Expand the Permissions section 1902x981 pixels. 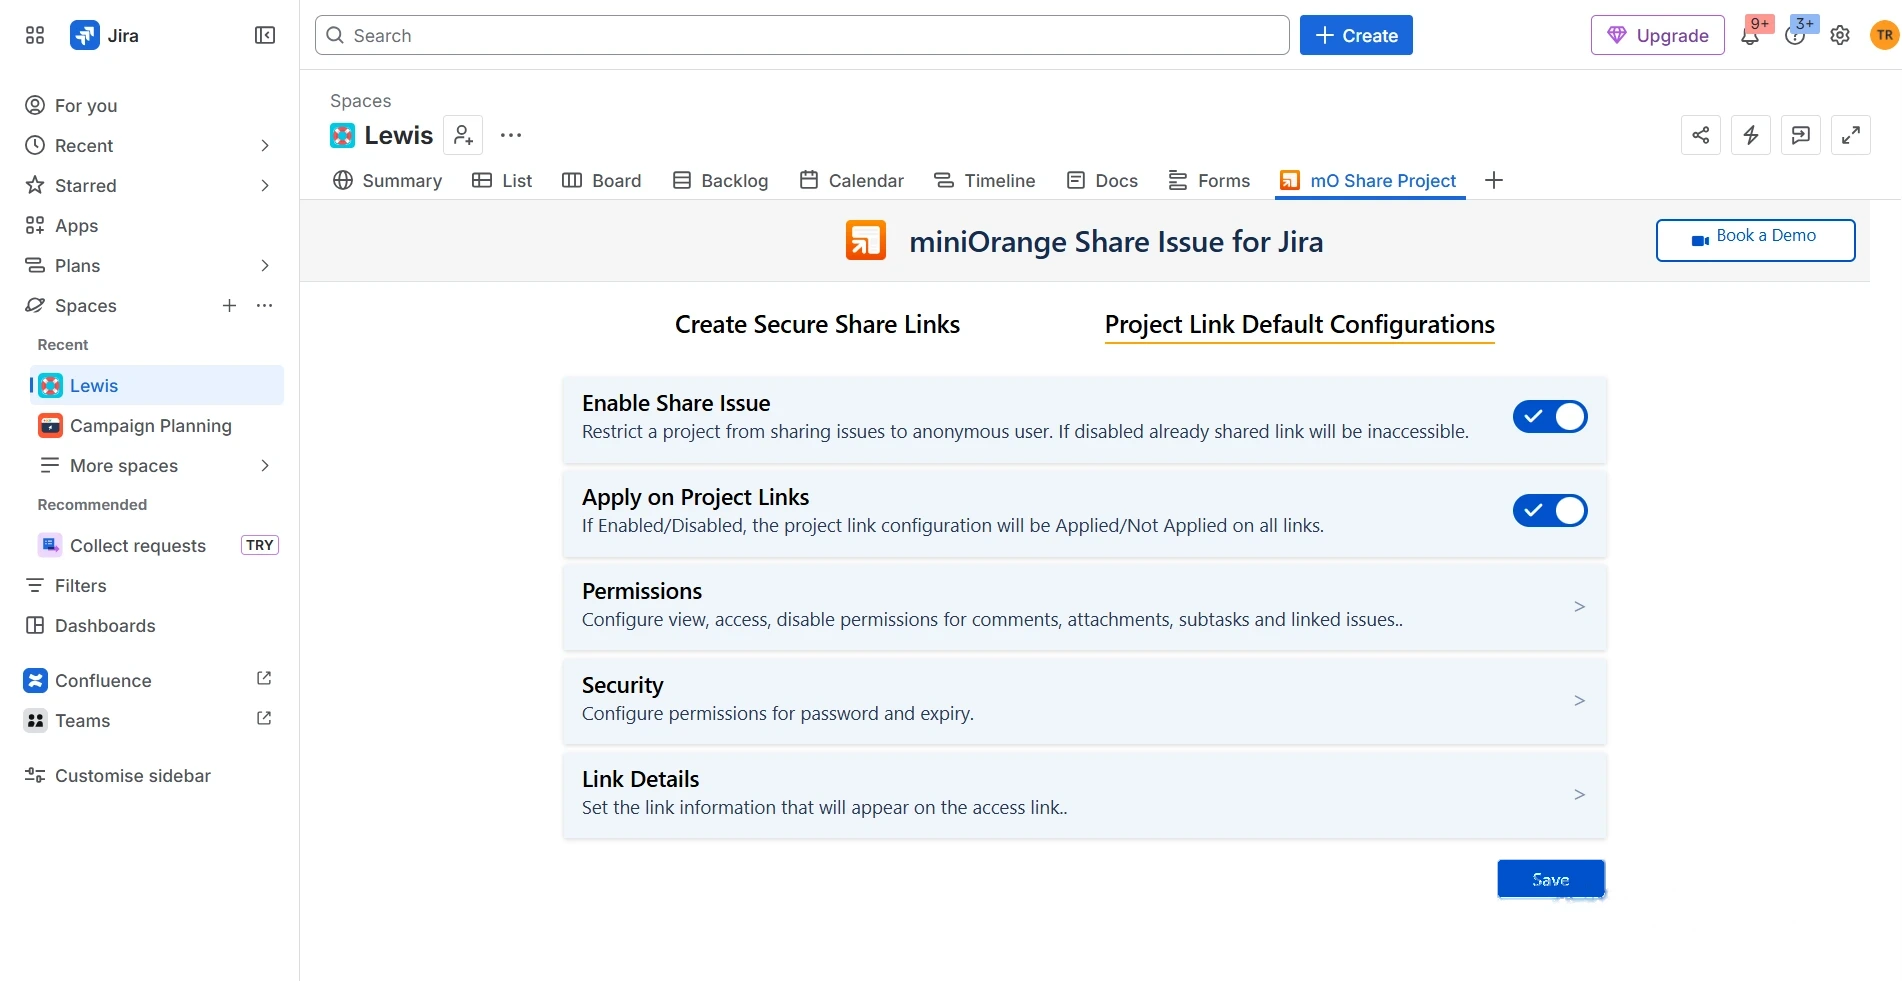pos(1085,607)
